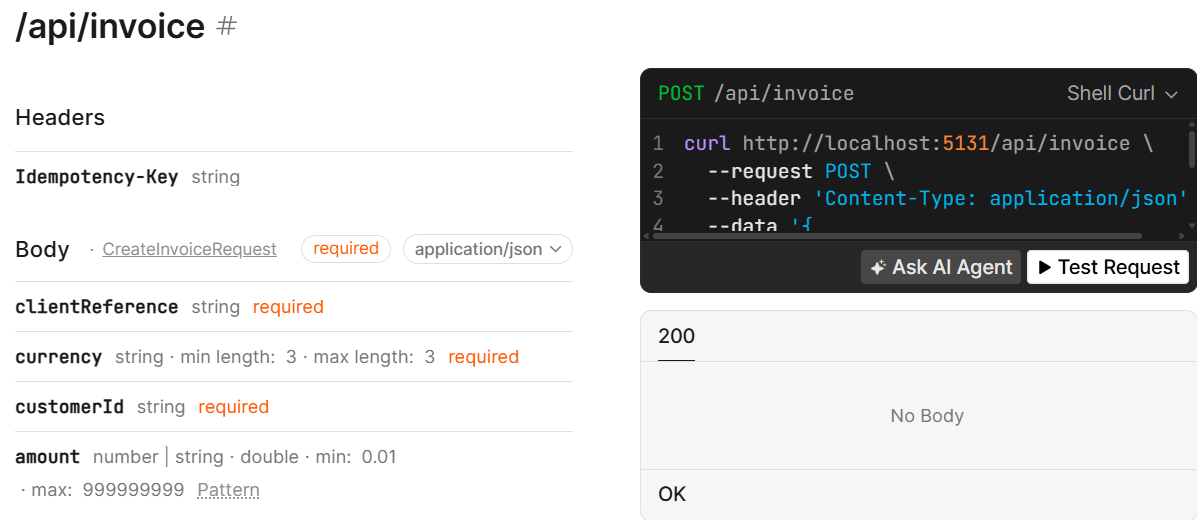Click the # anchor beside /api/invoice heading

click(x=227, y=27)
